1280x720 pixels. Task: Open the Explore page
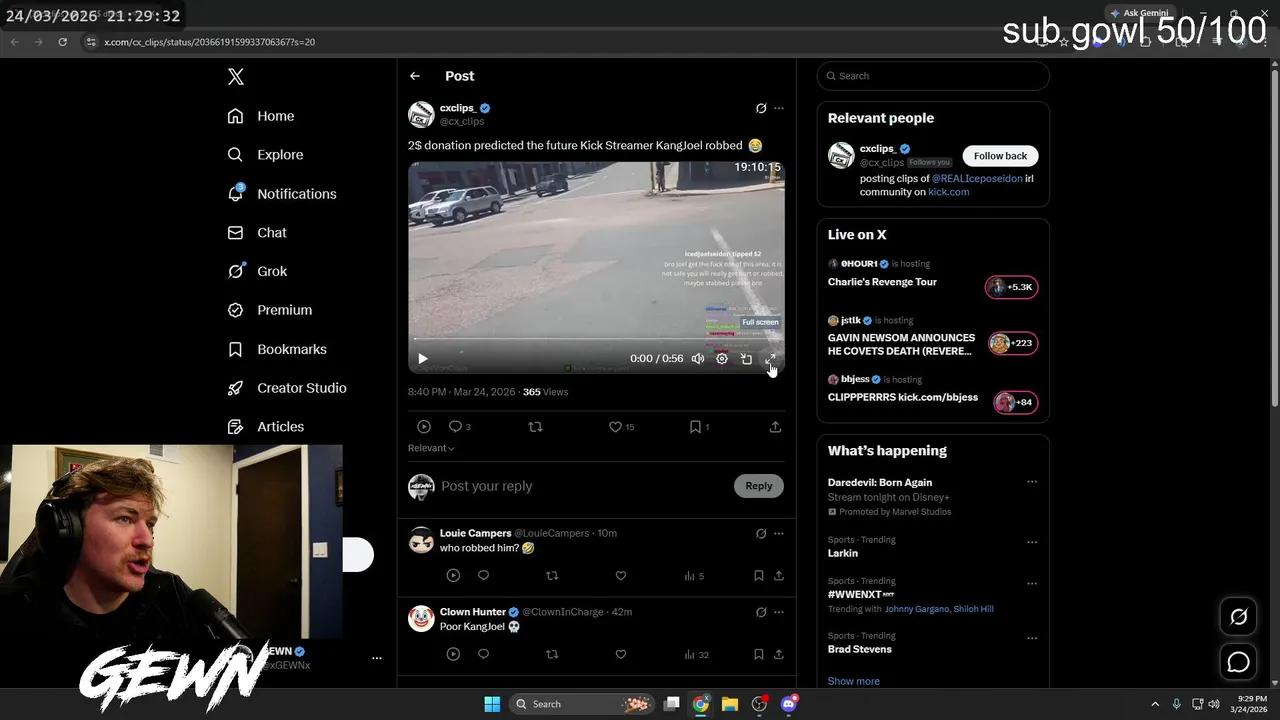(265, 155)
